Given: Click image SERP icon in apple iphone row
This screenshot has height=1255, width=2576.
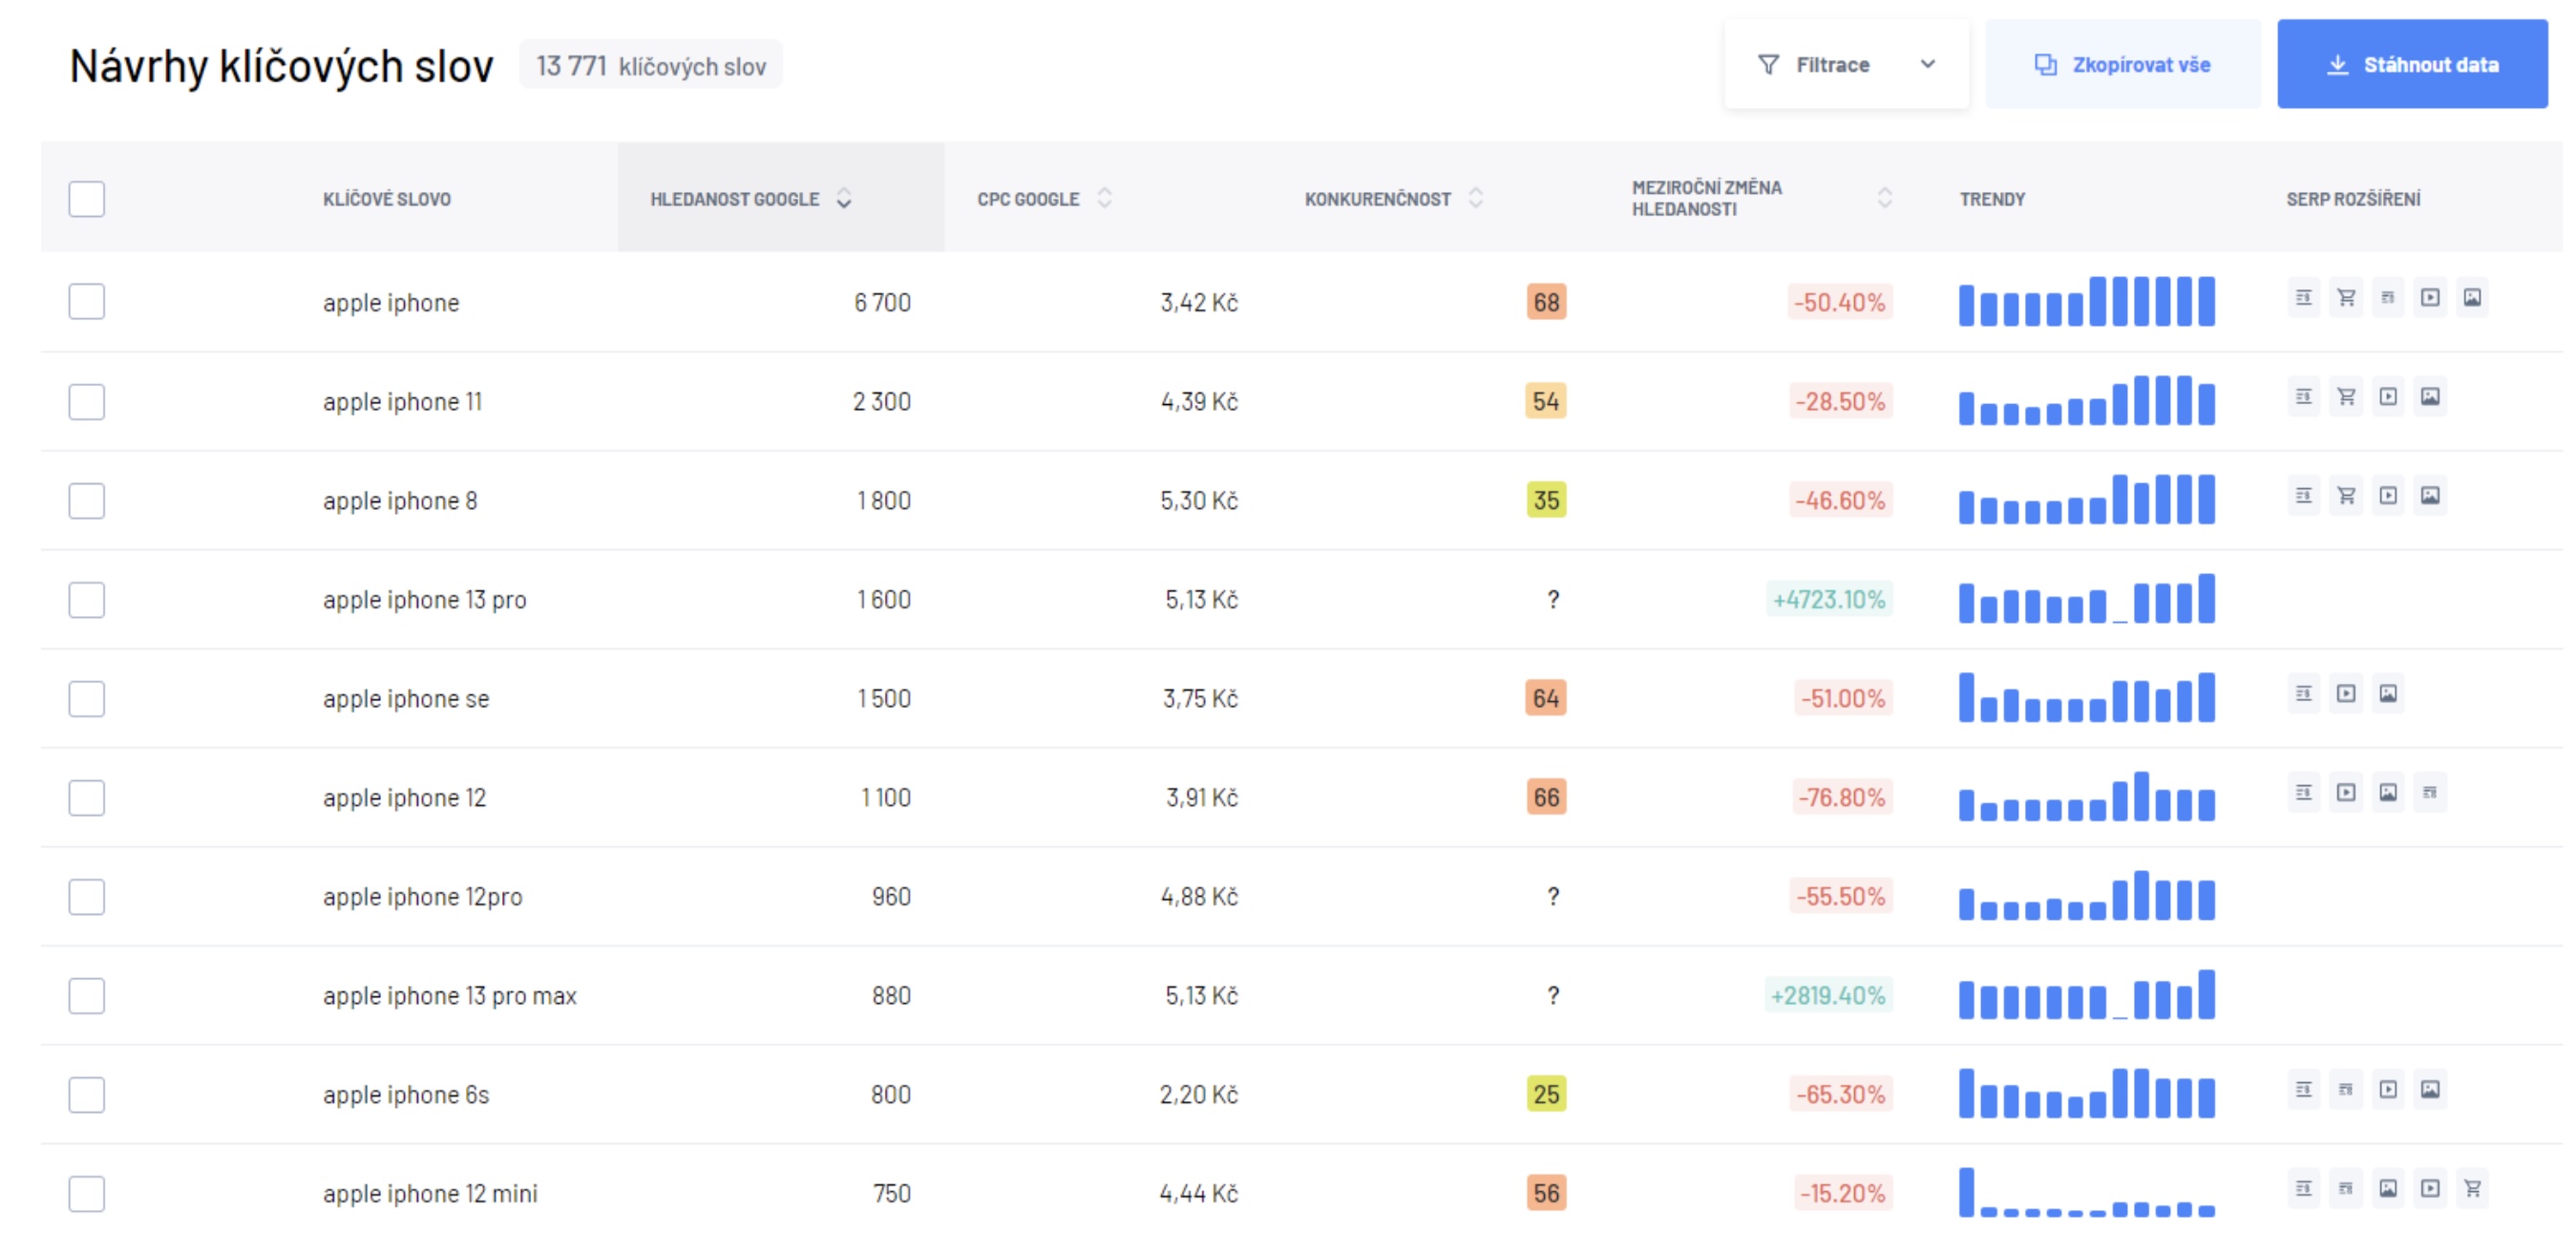Looking at the screenshot, I should tap(2471, 298).
